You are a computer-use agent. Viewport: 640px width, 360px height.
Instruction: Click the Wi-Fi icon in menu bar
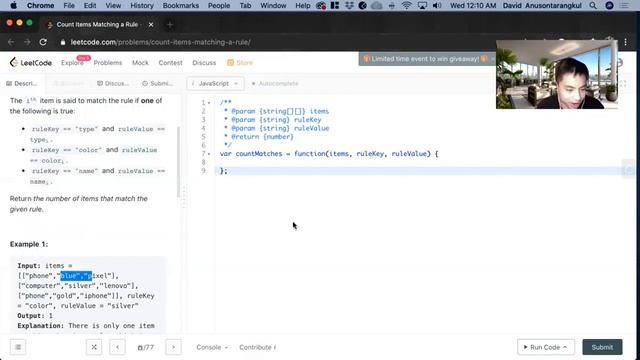(x=406, y=5)
